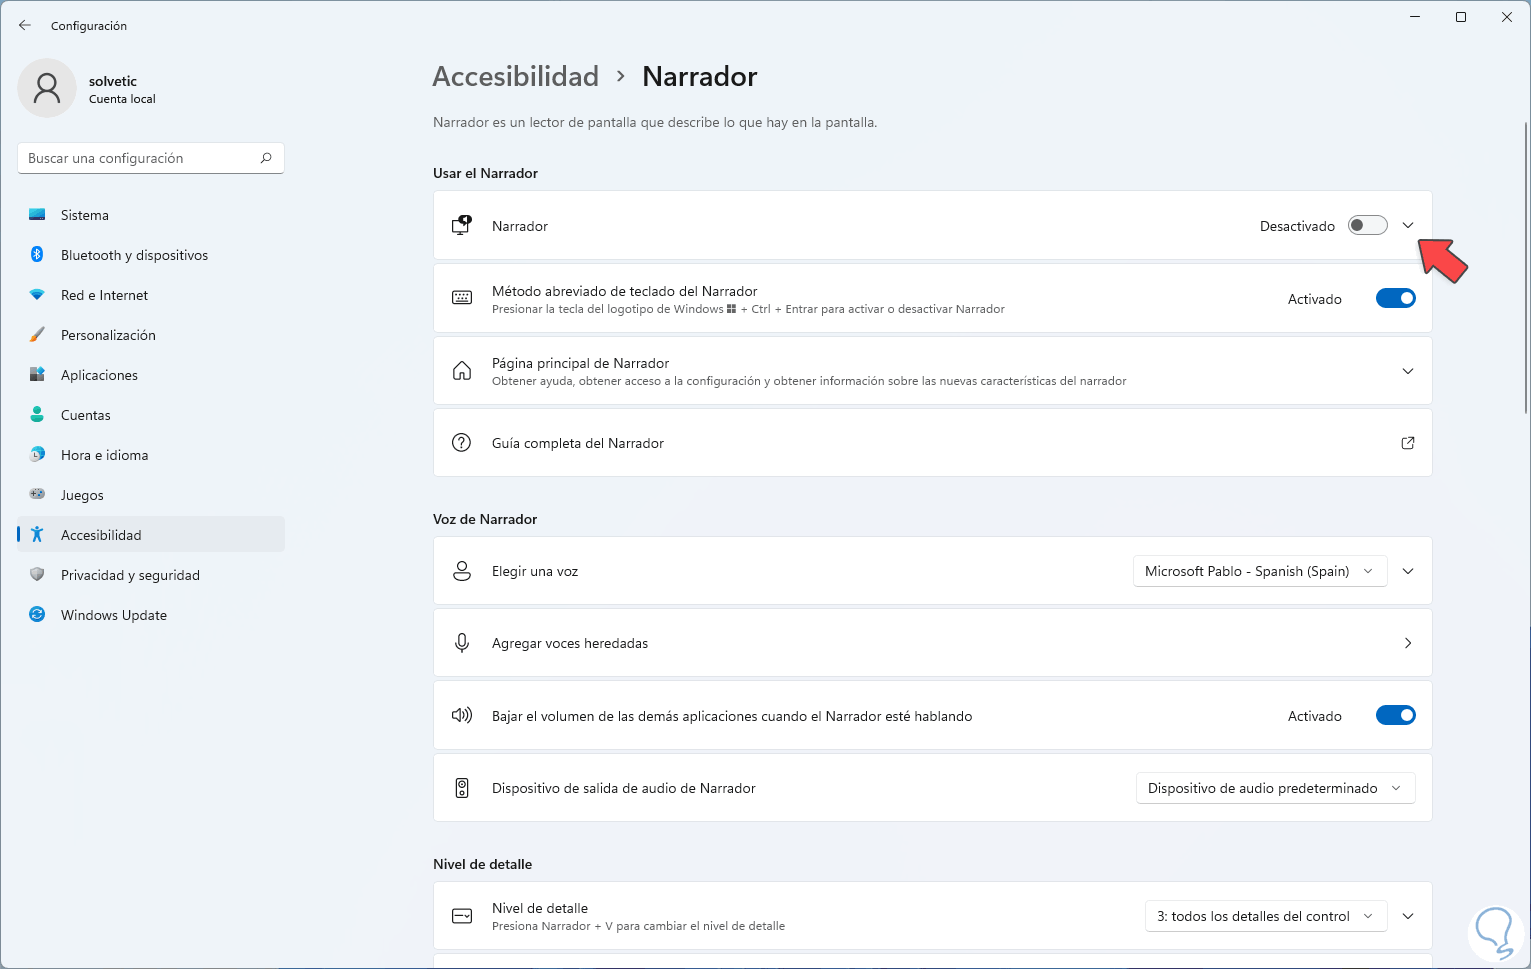Click the Buscar una configuración field

pos(140,158)
